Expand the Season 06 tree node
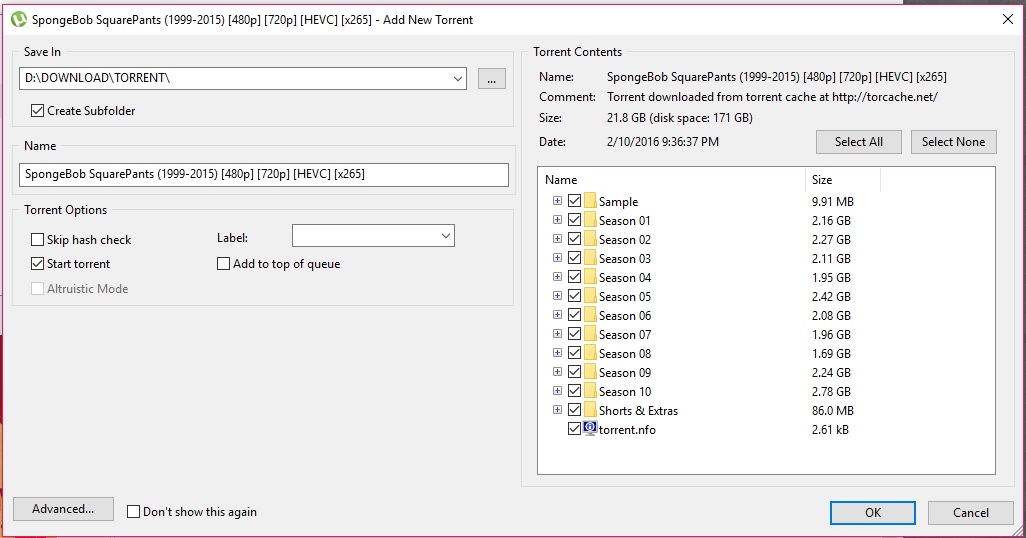 coord(557,314)
